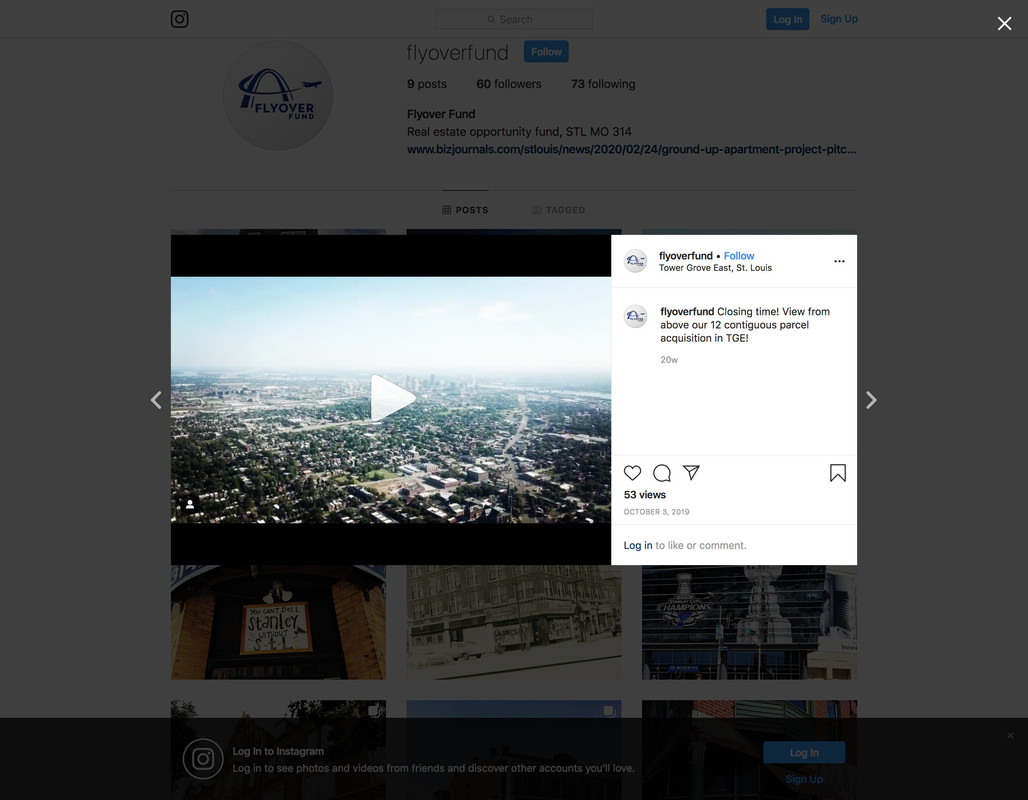The height and width of the screenshot is (800, 1028).
Task: Open the Flyover Fund profile picture
Action: point(278,95)
